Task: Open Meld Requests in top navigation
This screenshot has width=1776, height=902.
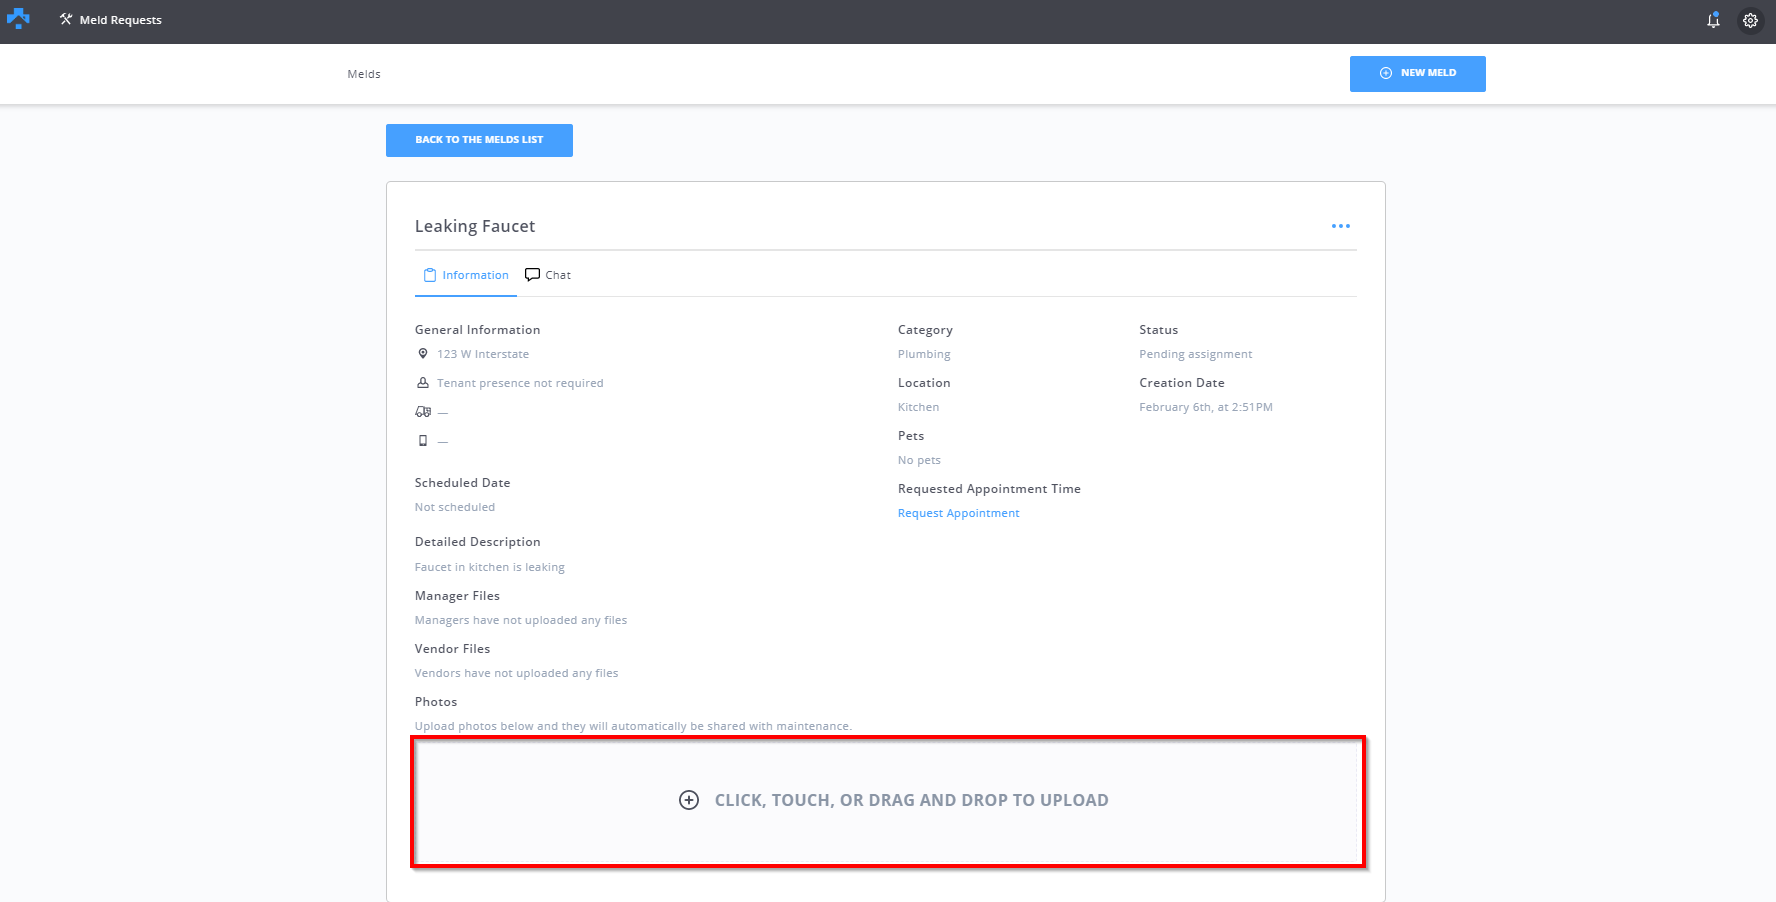Action: tap(120, 20)
